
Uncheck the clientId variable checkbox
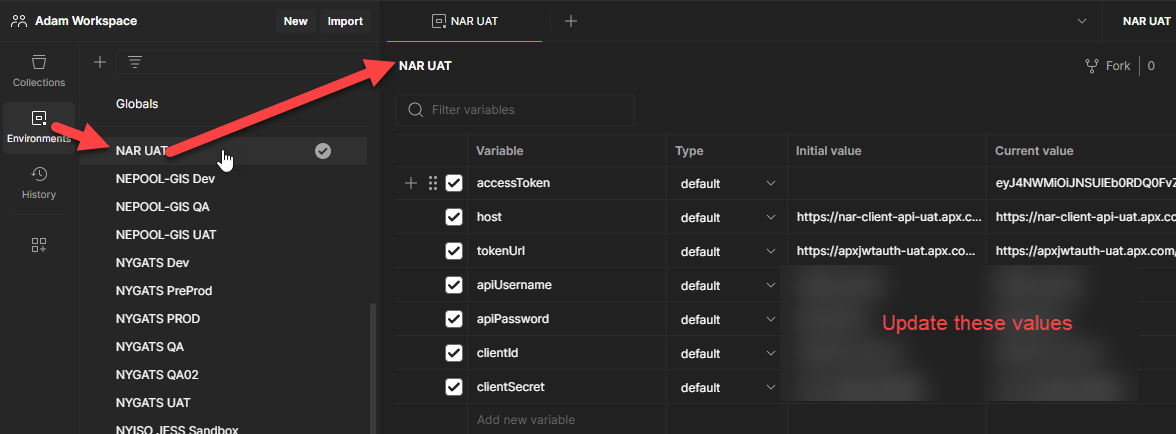click(x=454, y=353)
